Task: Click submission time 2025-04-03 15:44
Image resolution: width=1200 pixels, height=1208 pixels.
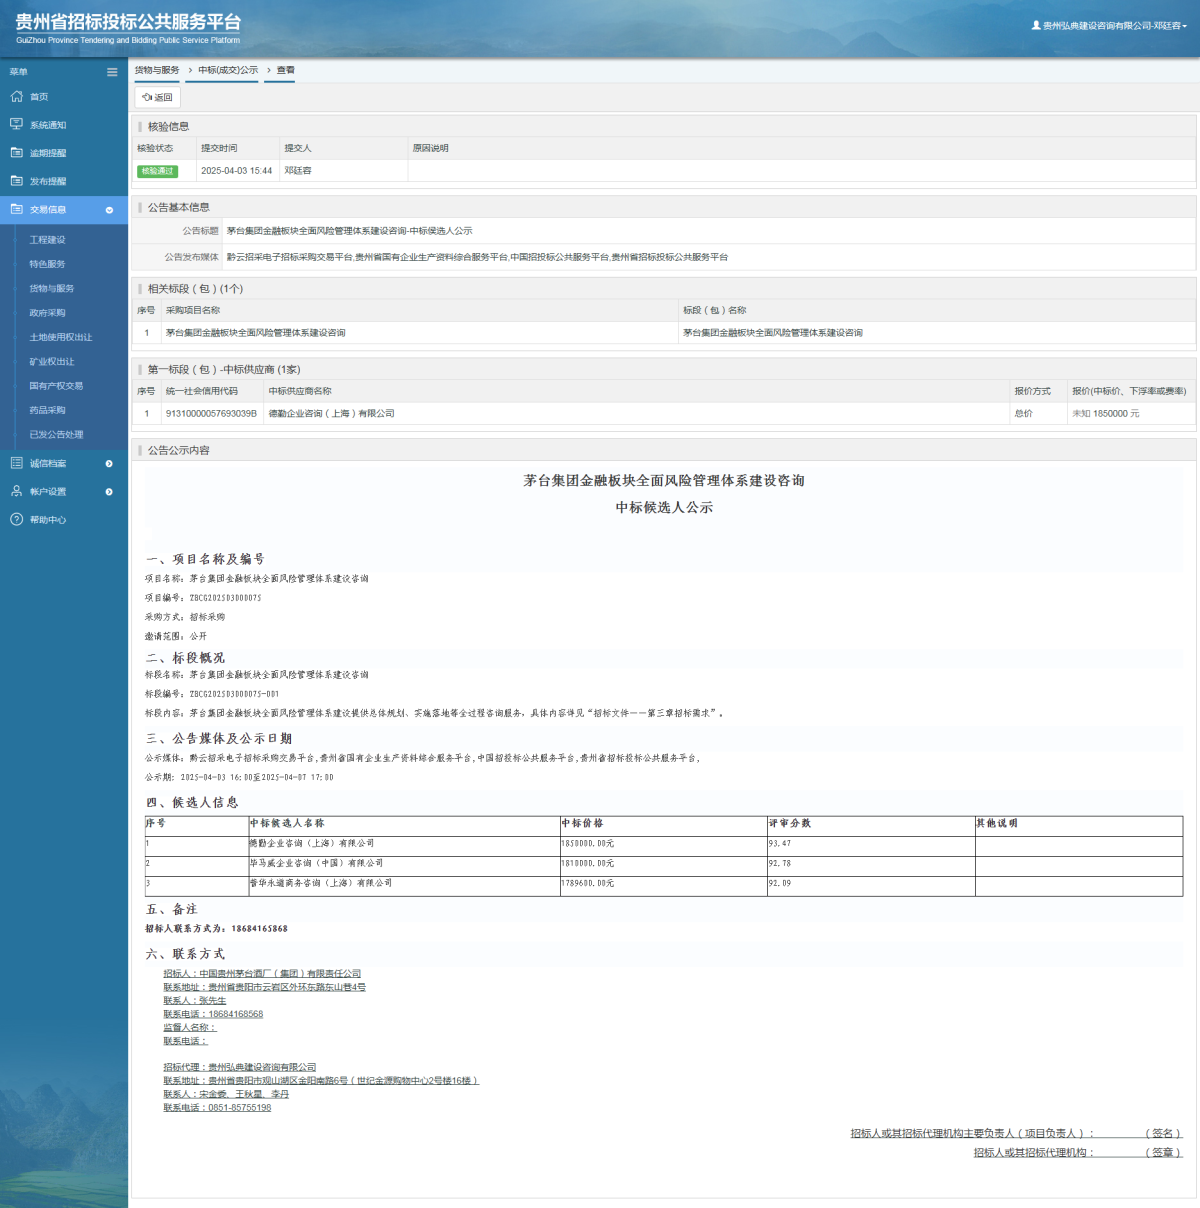Action: (236, 171)
